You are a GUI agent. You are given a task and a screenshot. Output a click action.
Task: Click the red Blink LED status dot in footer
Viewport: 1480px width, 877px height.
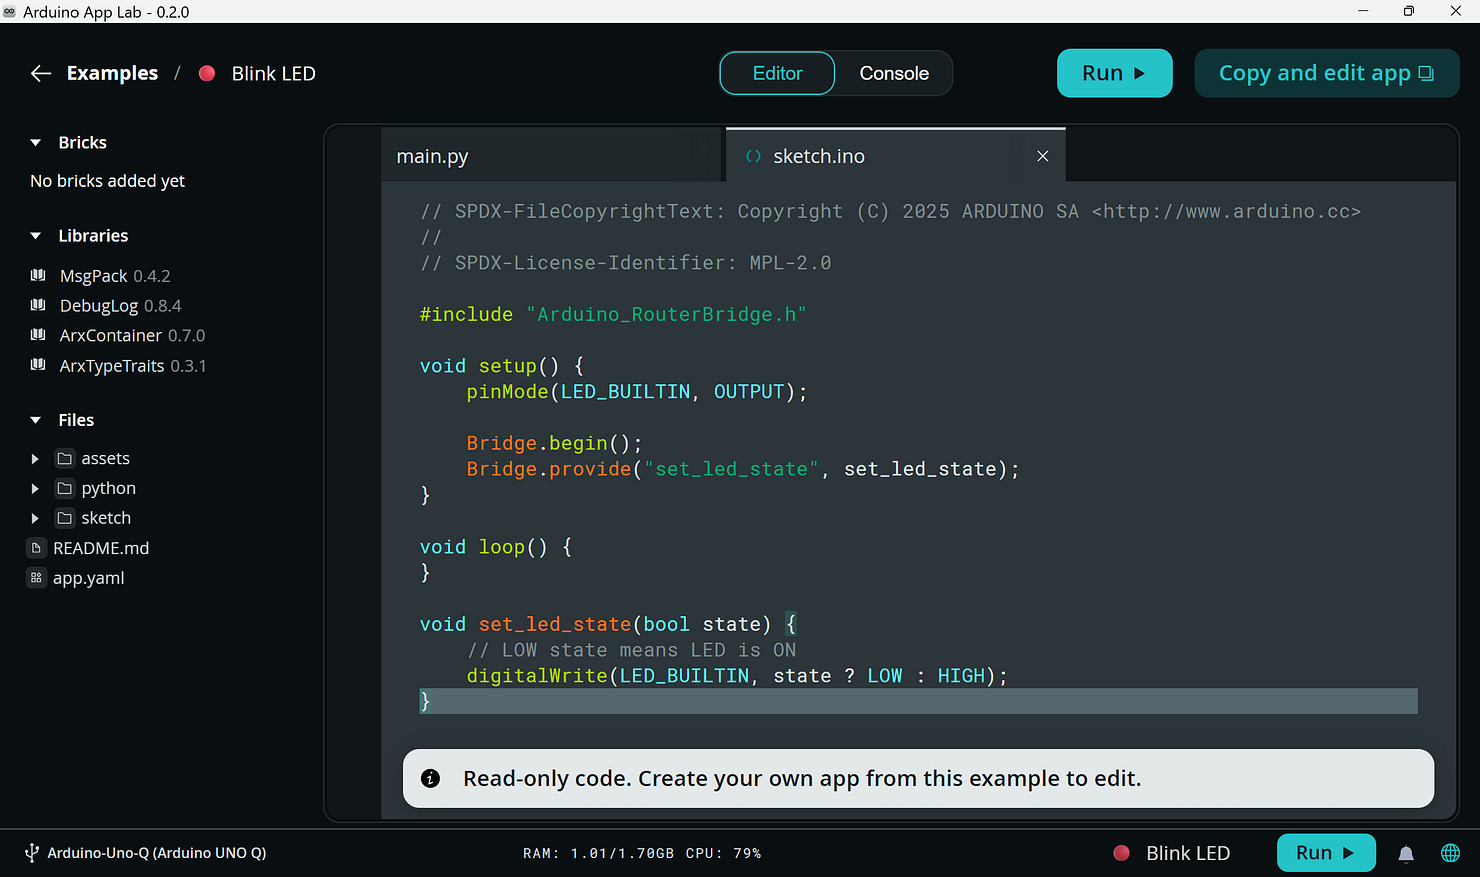pyautogui.click(x=1121, y=853)
